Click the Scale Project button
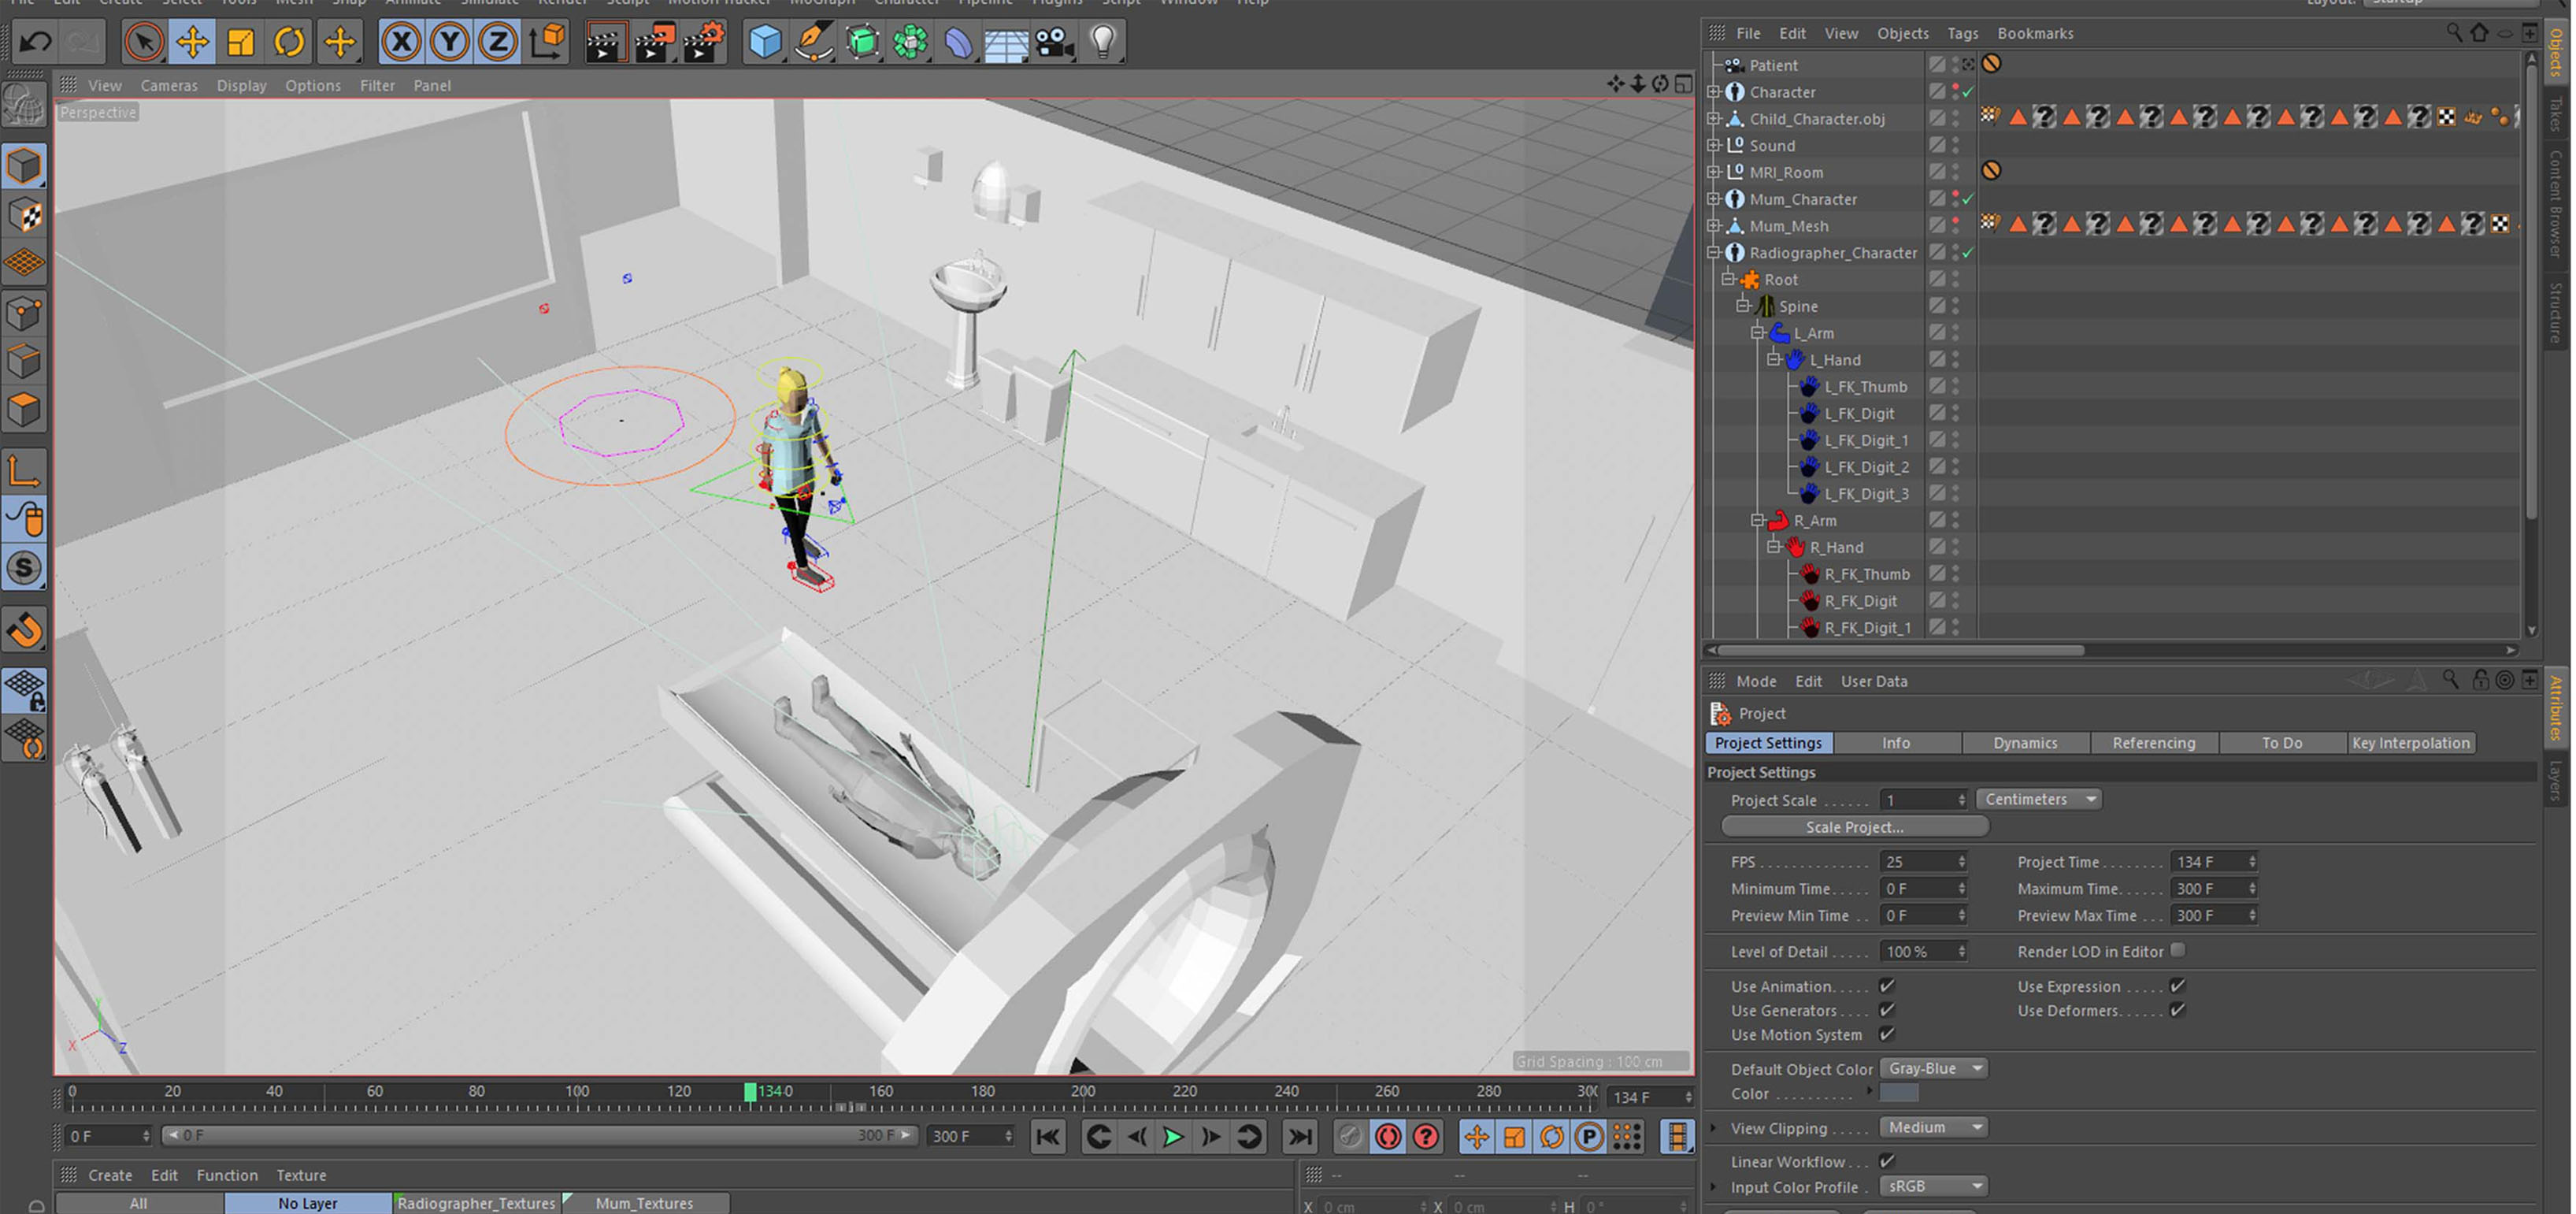 (1854, 827)
